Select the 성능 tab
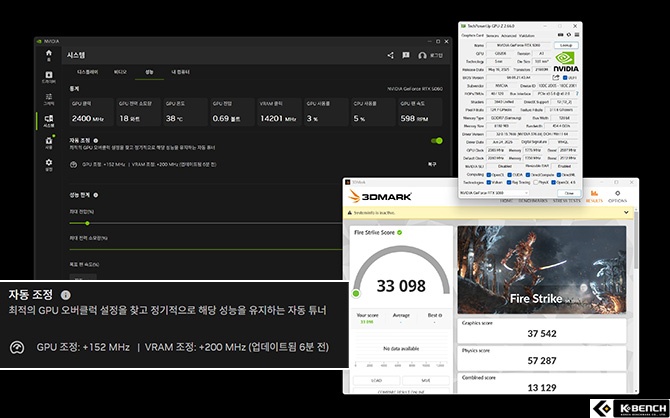The height and width of the screenshot is (418, 670). click(x=149, y=72)
